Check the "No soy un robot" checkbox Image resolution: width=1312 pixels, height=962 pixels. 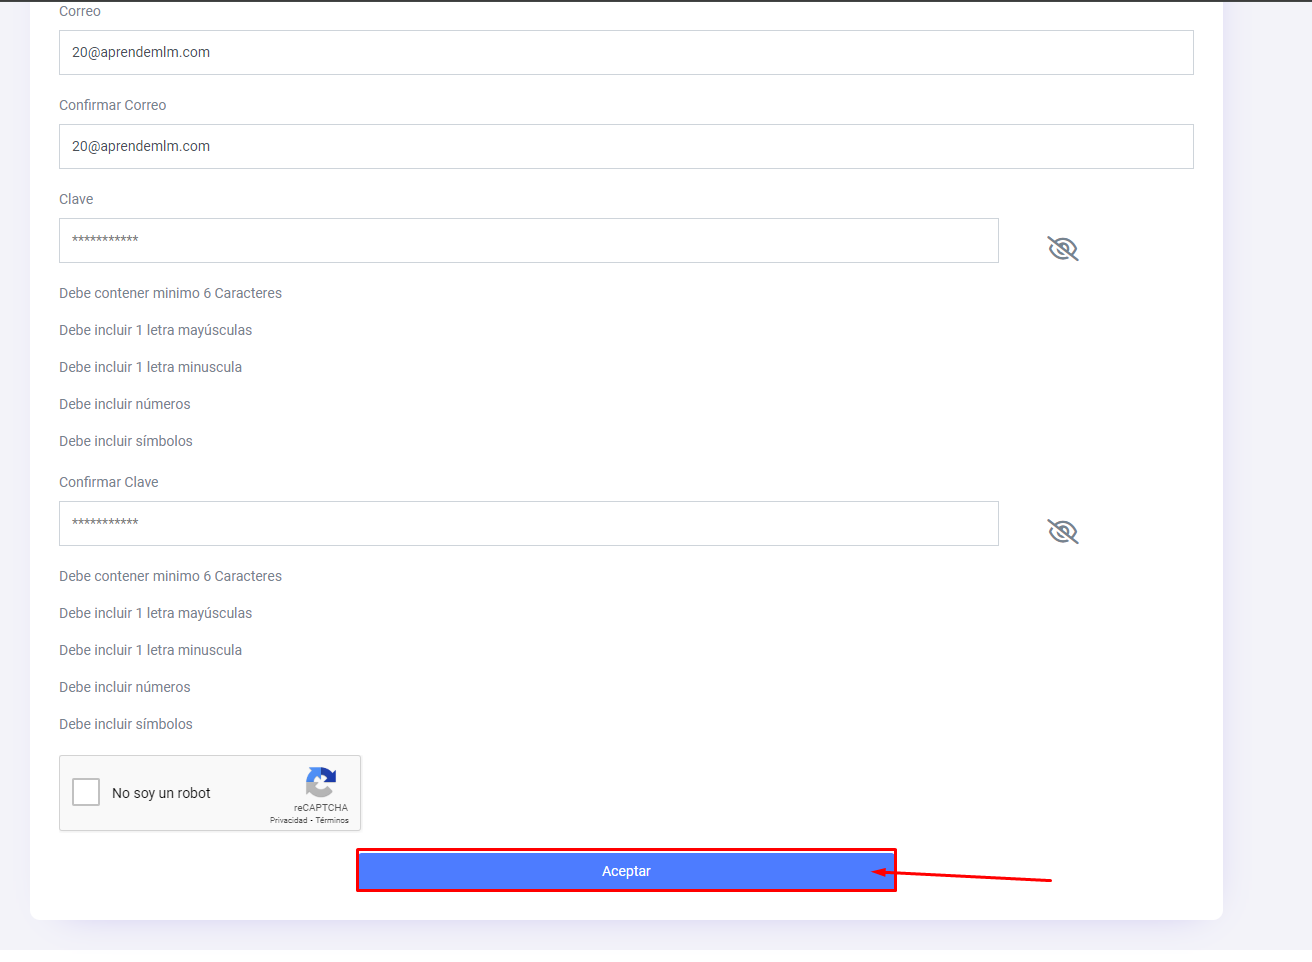87,792
